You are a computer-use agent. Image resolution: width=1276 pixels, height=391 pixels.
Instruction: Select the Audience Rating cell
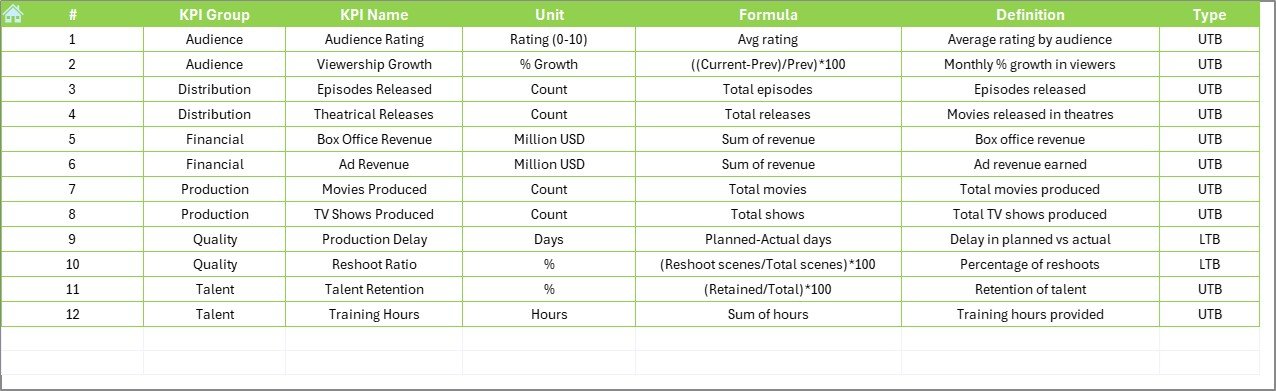(x=374, y=40)
